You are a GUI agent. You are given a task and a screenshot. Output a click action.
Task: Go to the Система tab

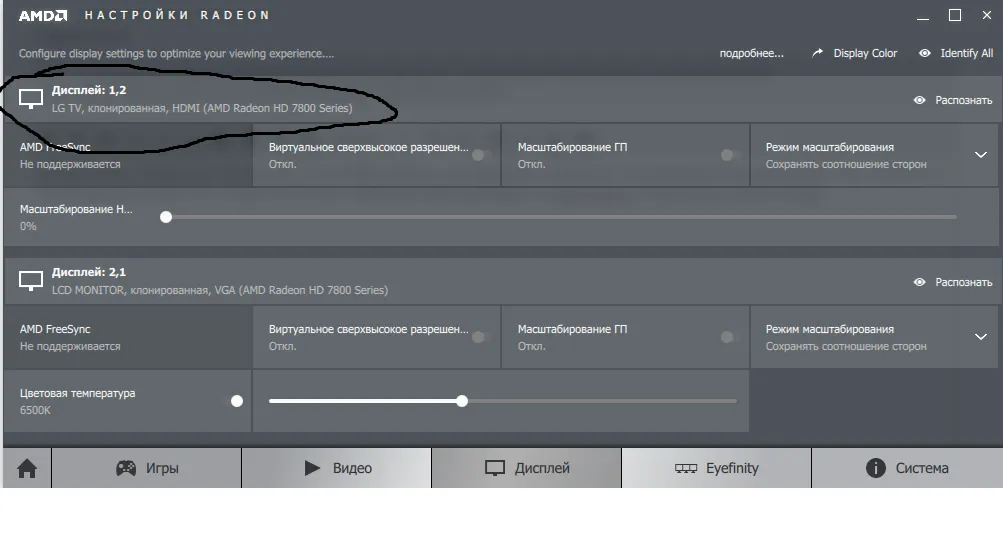(x=907, y=468)
